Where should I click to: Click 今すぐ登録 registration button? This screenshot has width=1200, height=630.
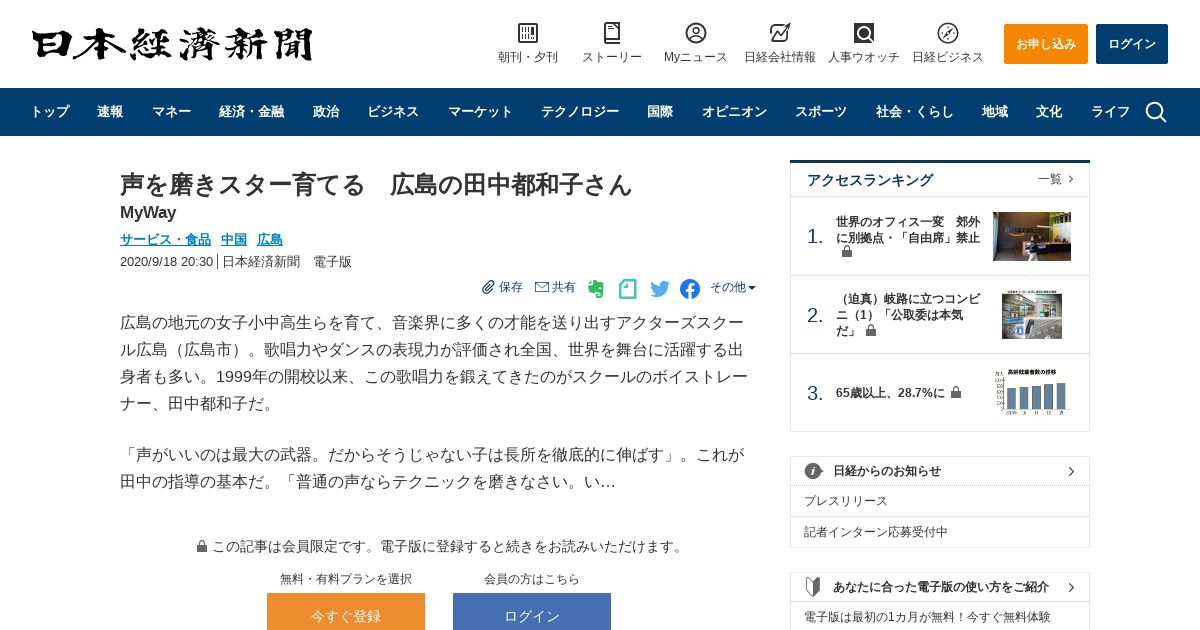pos(346,611)
